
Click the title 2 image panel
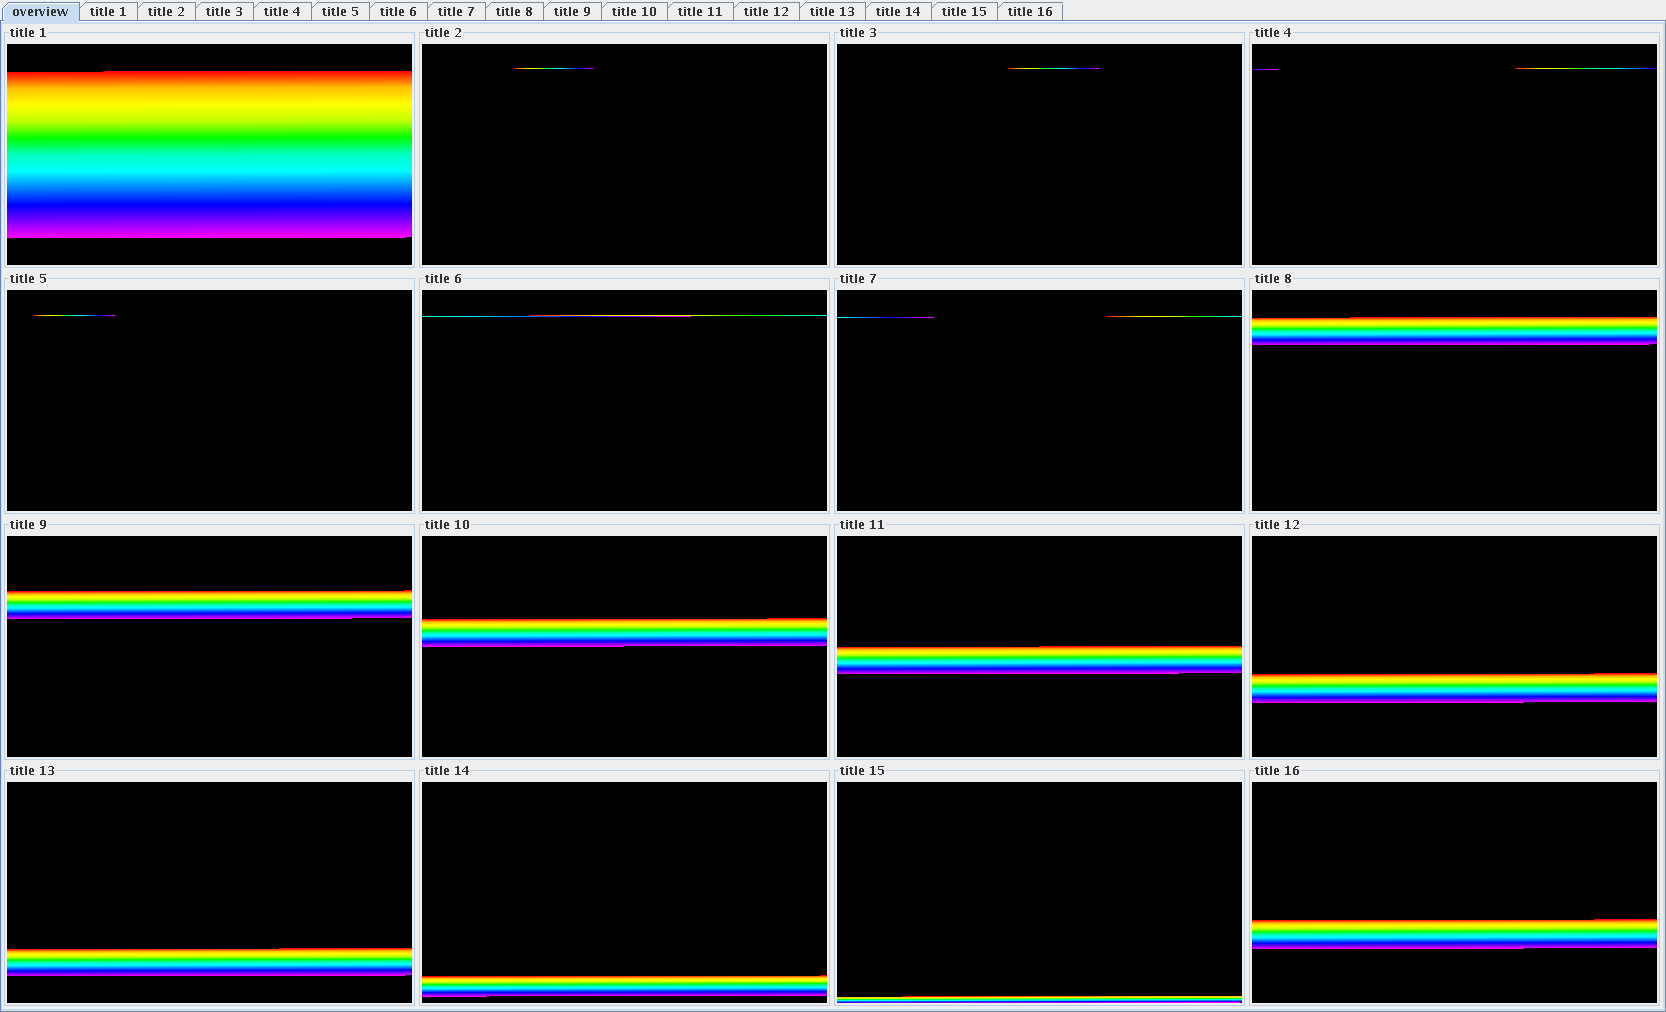(x=624, y=154)
